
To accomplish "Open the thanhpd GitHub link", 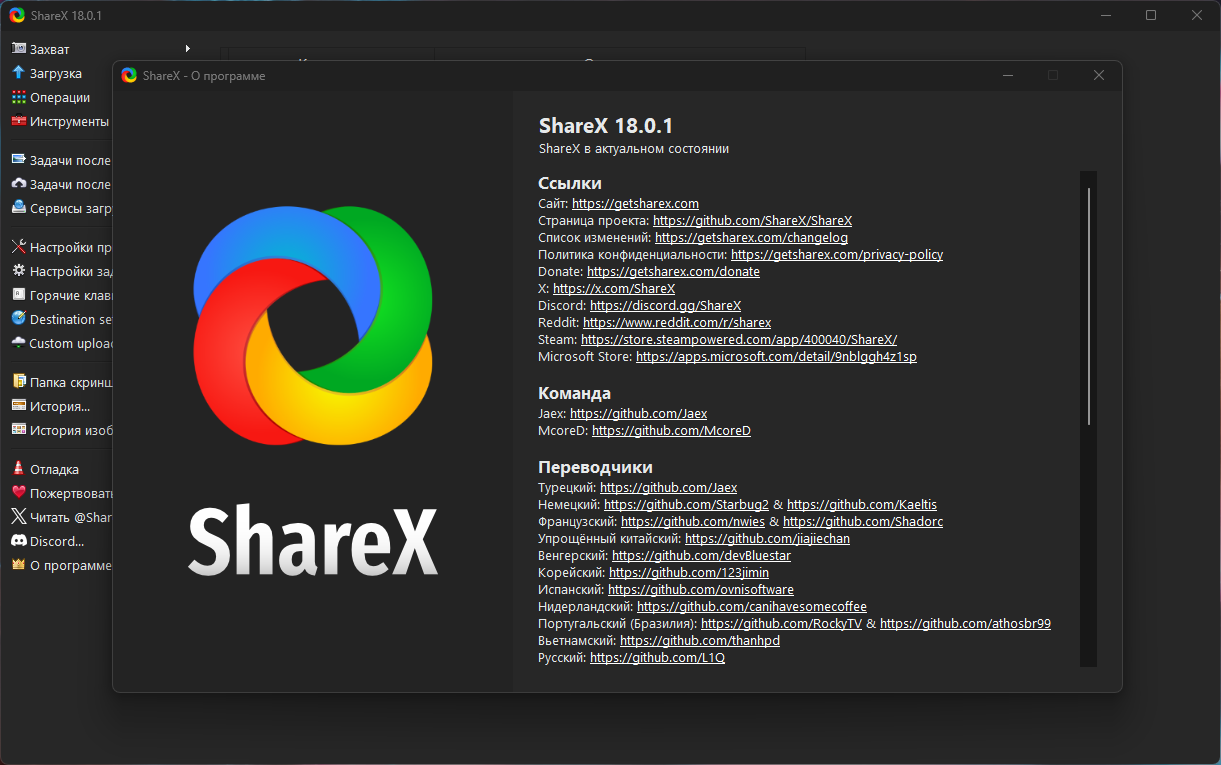I will (x=700, y=640).
